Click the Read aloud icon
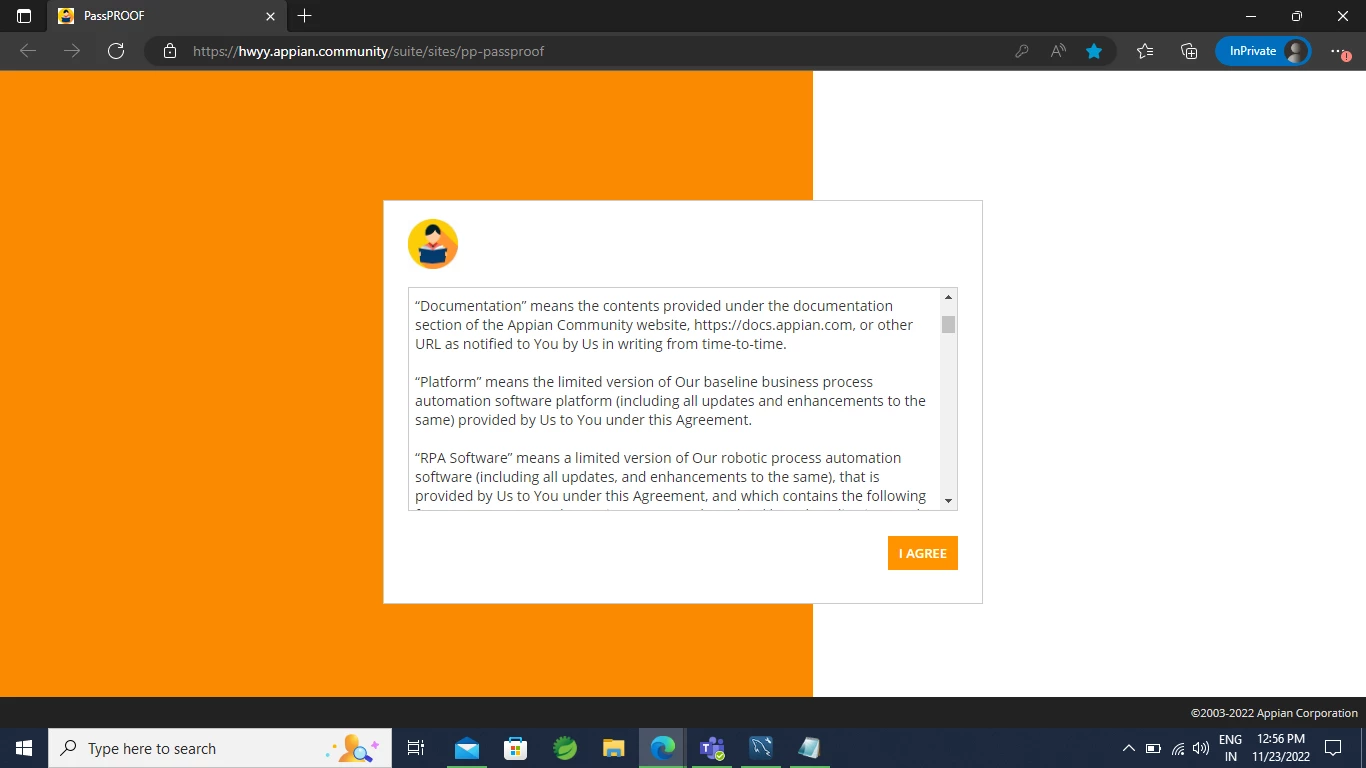Viewport: 1366px width, 768px height. tap(1058, 51)
